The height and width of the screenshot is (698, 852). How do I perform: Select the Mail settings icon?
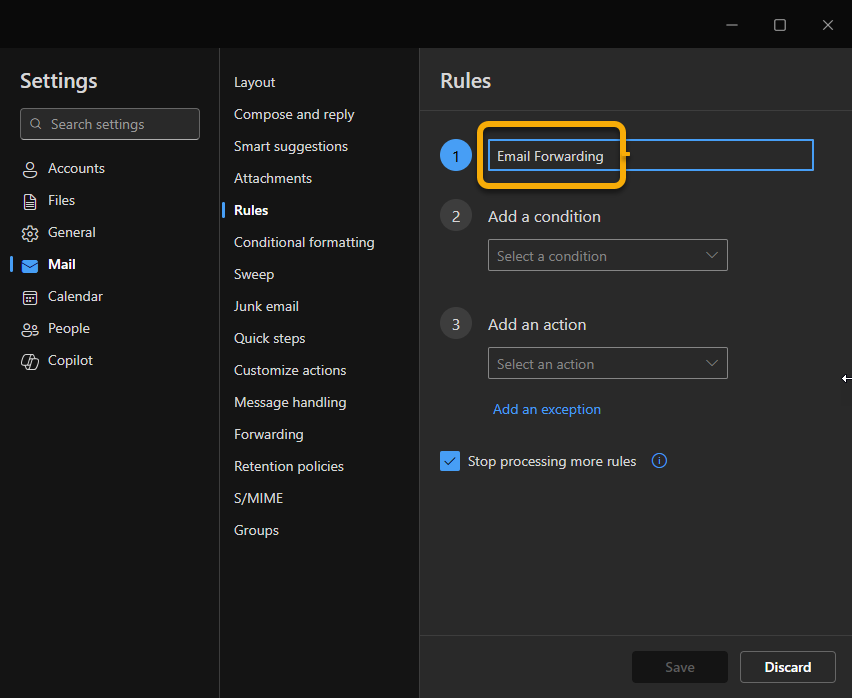[30, 264]
